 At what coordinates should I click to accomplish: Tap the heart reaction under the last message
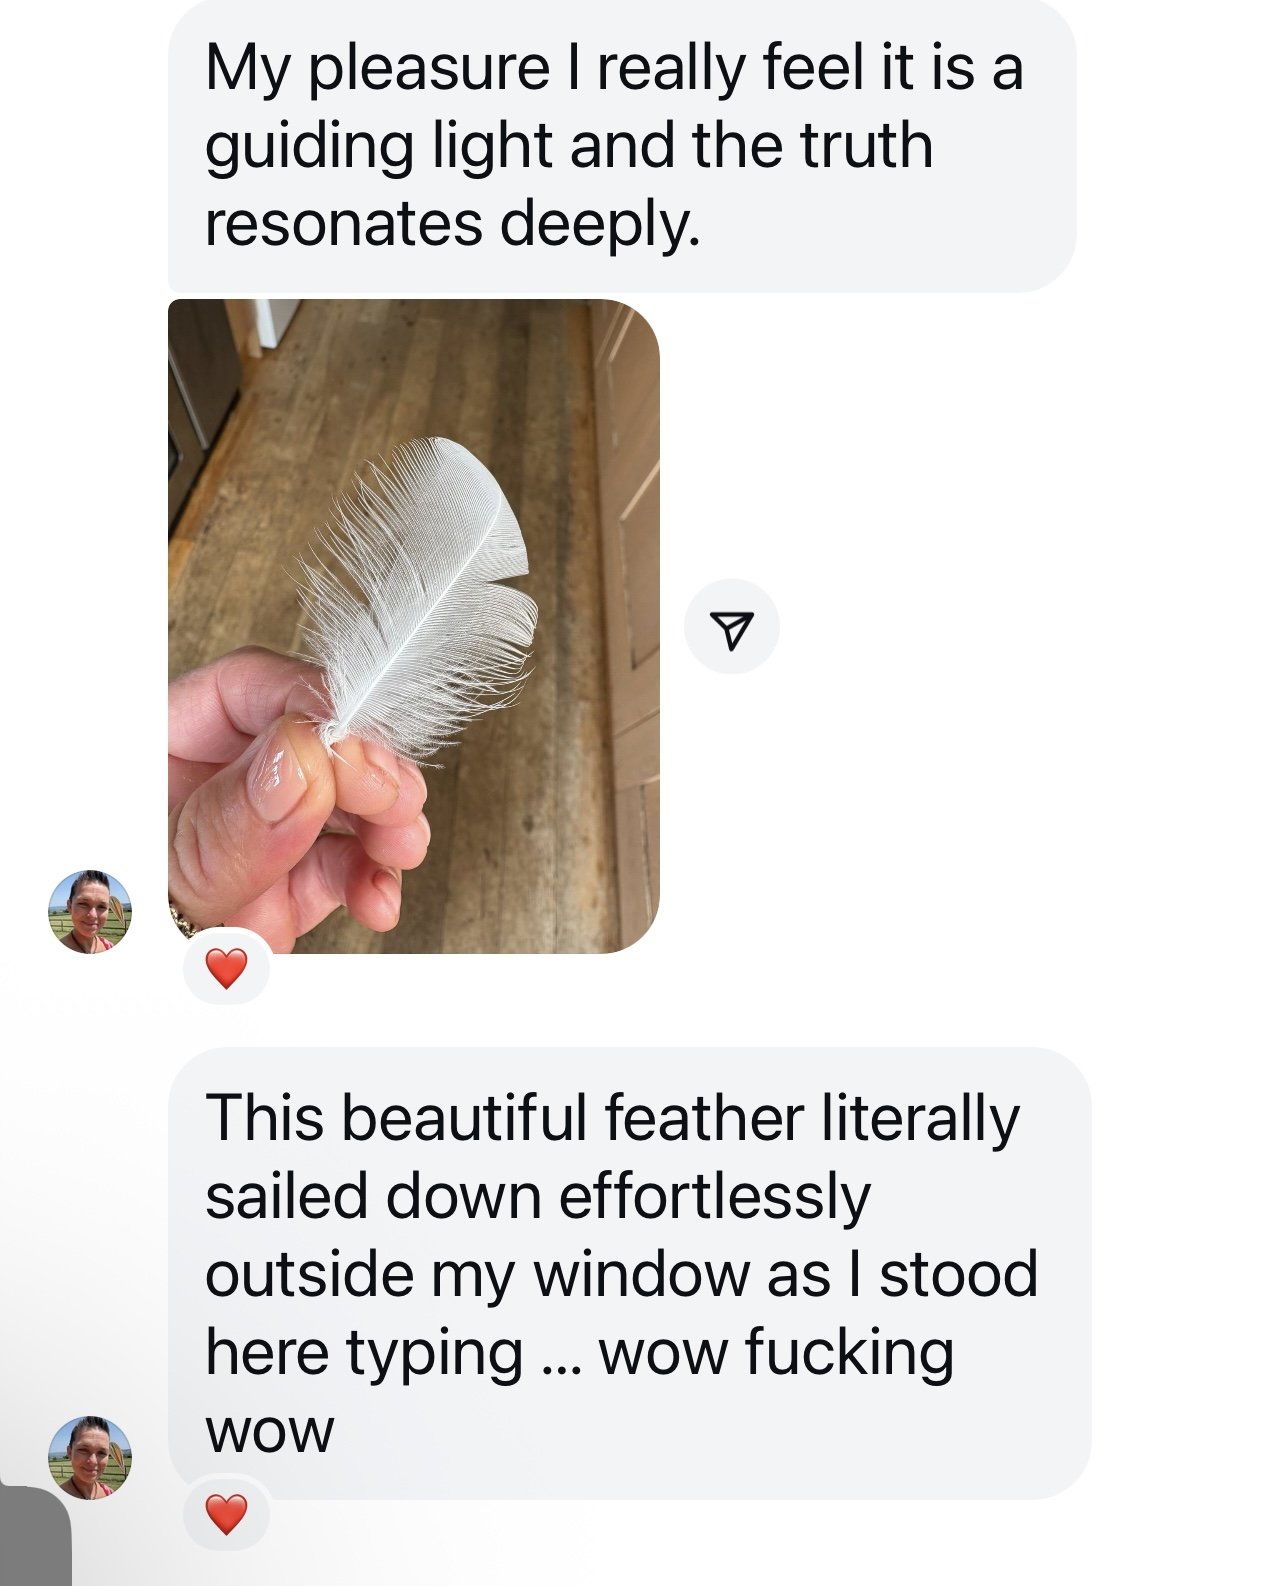pyautogui.click(x=226, y=1514)
